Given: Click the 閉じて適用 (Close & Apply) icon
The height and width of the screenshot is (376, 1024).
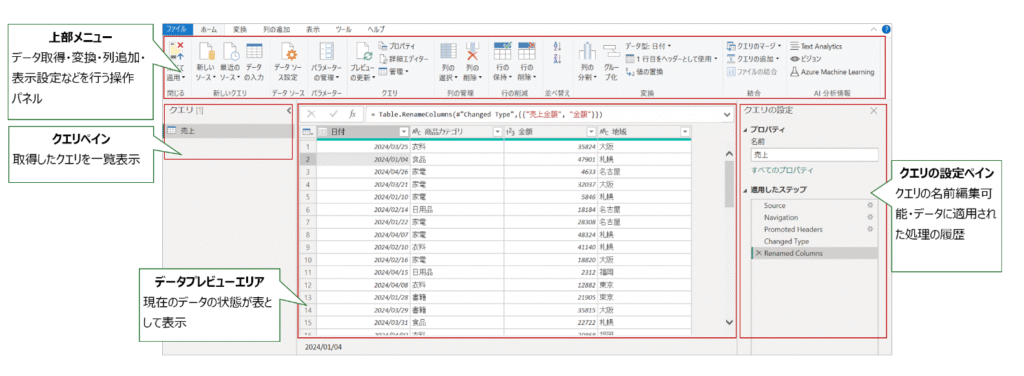Looking at the screenshot, I should (176, 52).
